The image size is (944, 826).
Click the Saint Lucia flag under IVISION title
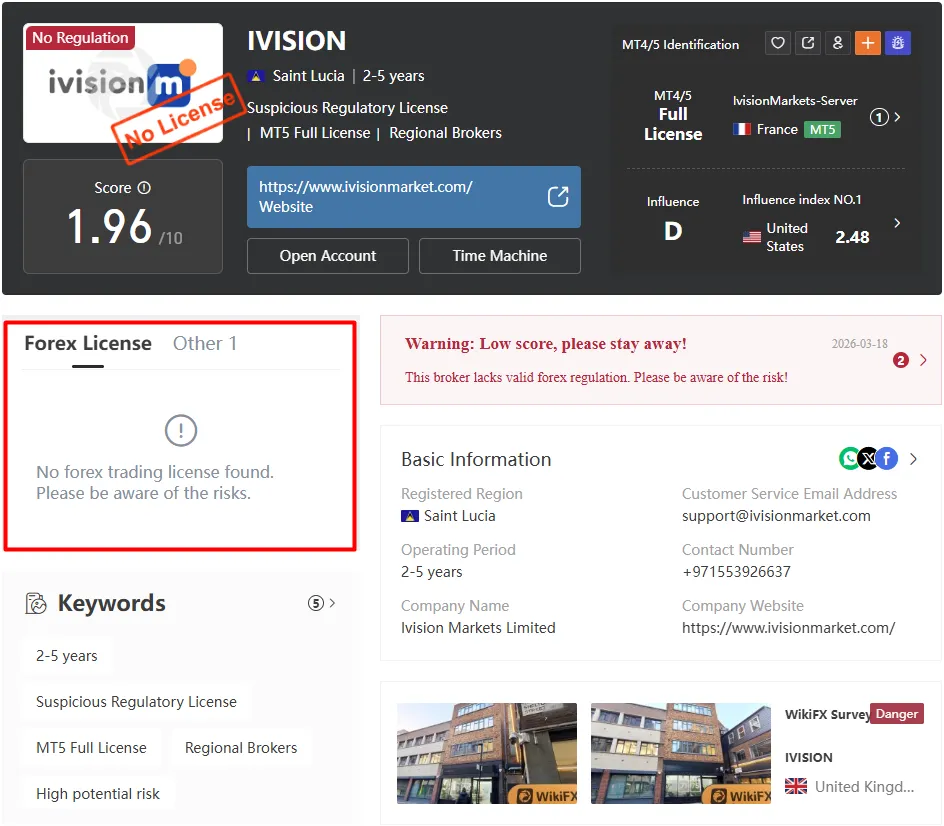(x=256, y=76)
